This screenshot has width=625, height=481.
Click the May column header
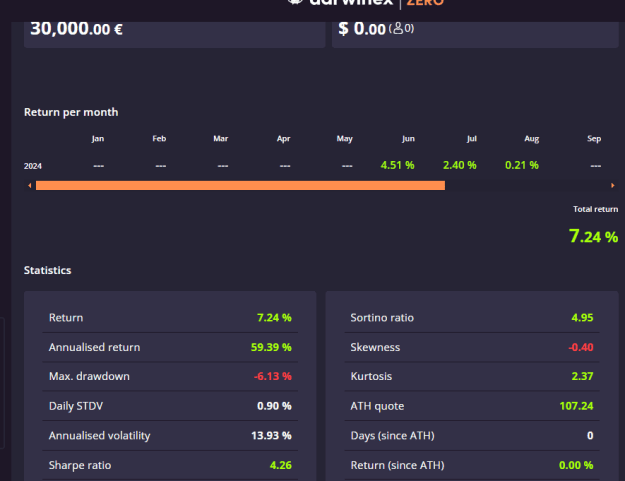click(x=344, y=139)
